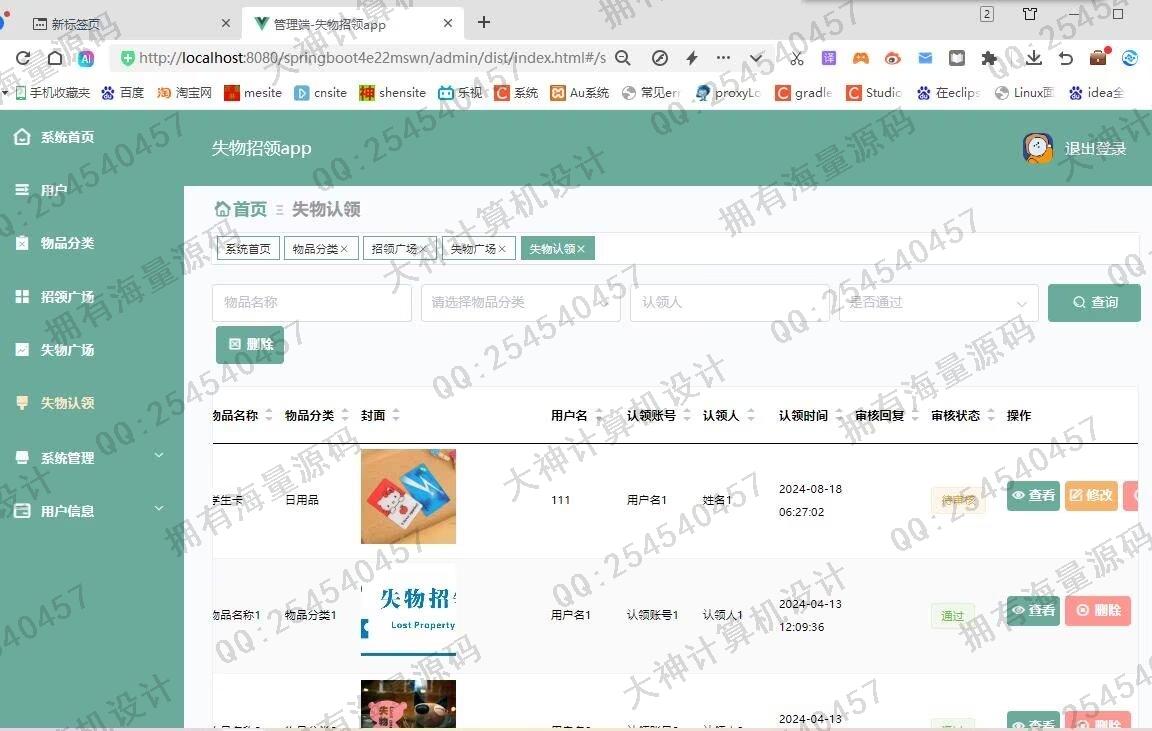Sort the table by 认领人
Screen dimensions: 1152x731
[751, 415]
